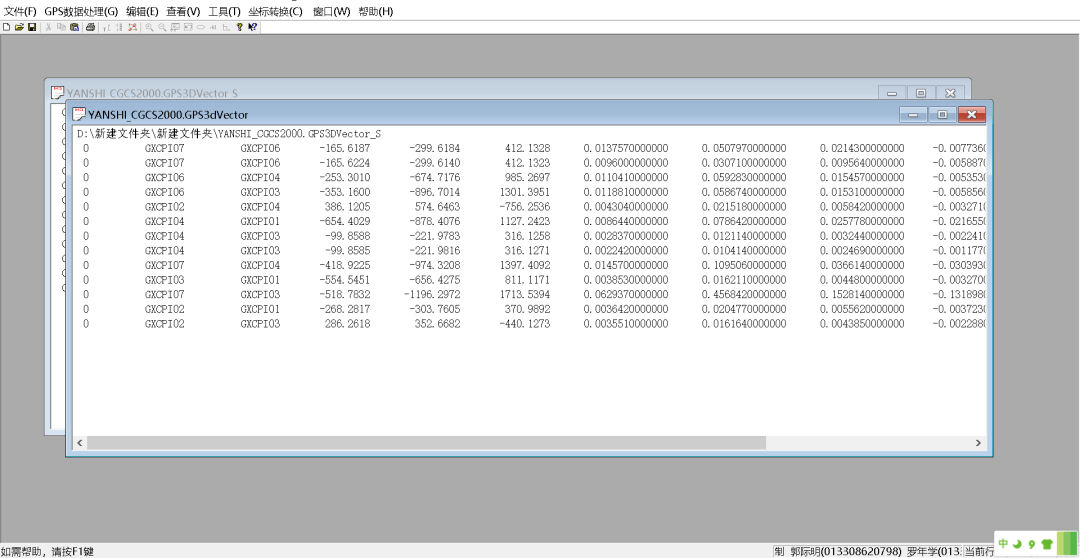Click the Paste toolbar icon
Viewport: 1080px width, 558px height.
tap(74, 27)
